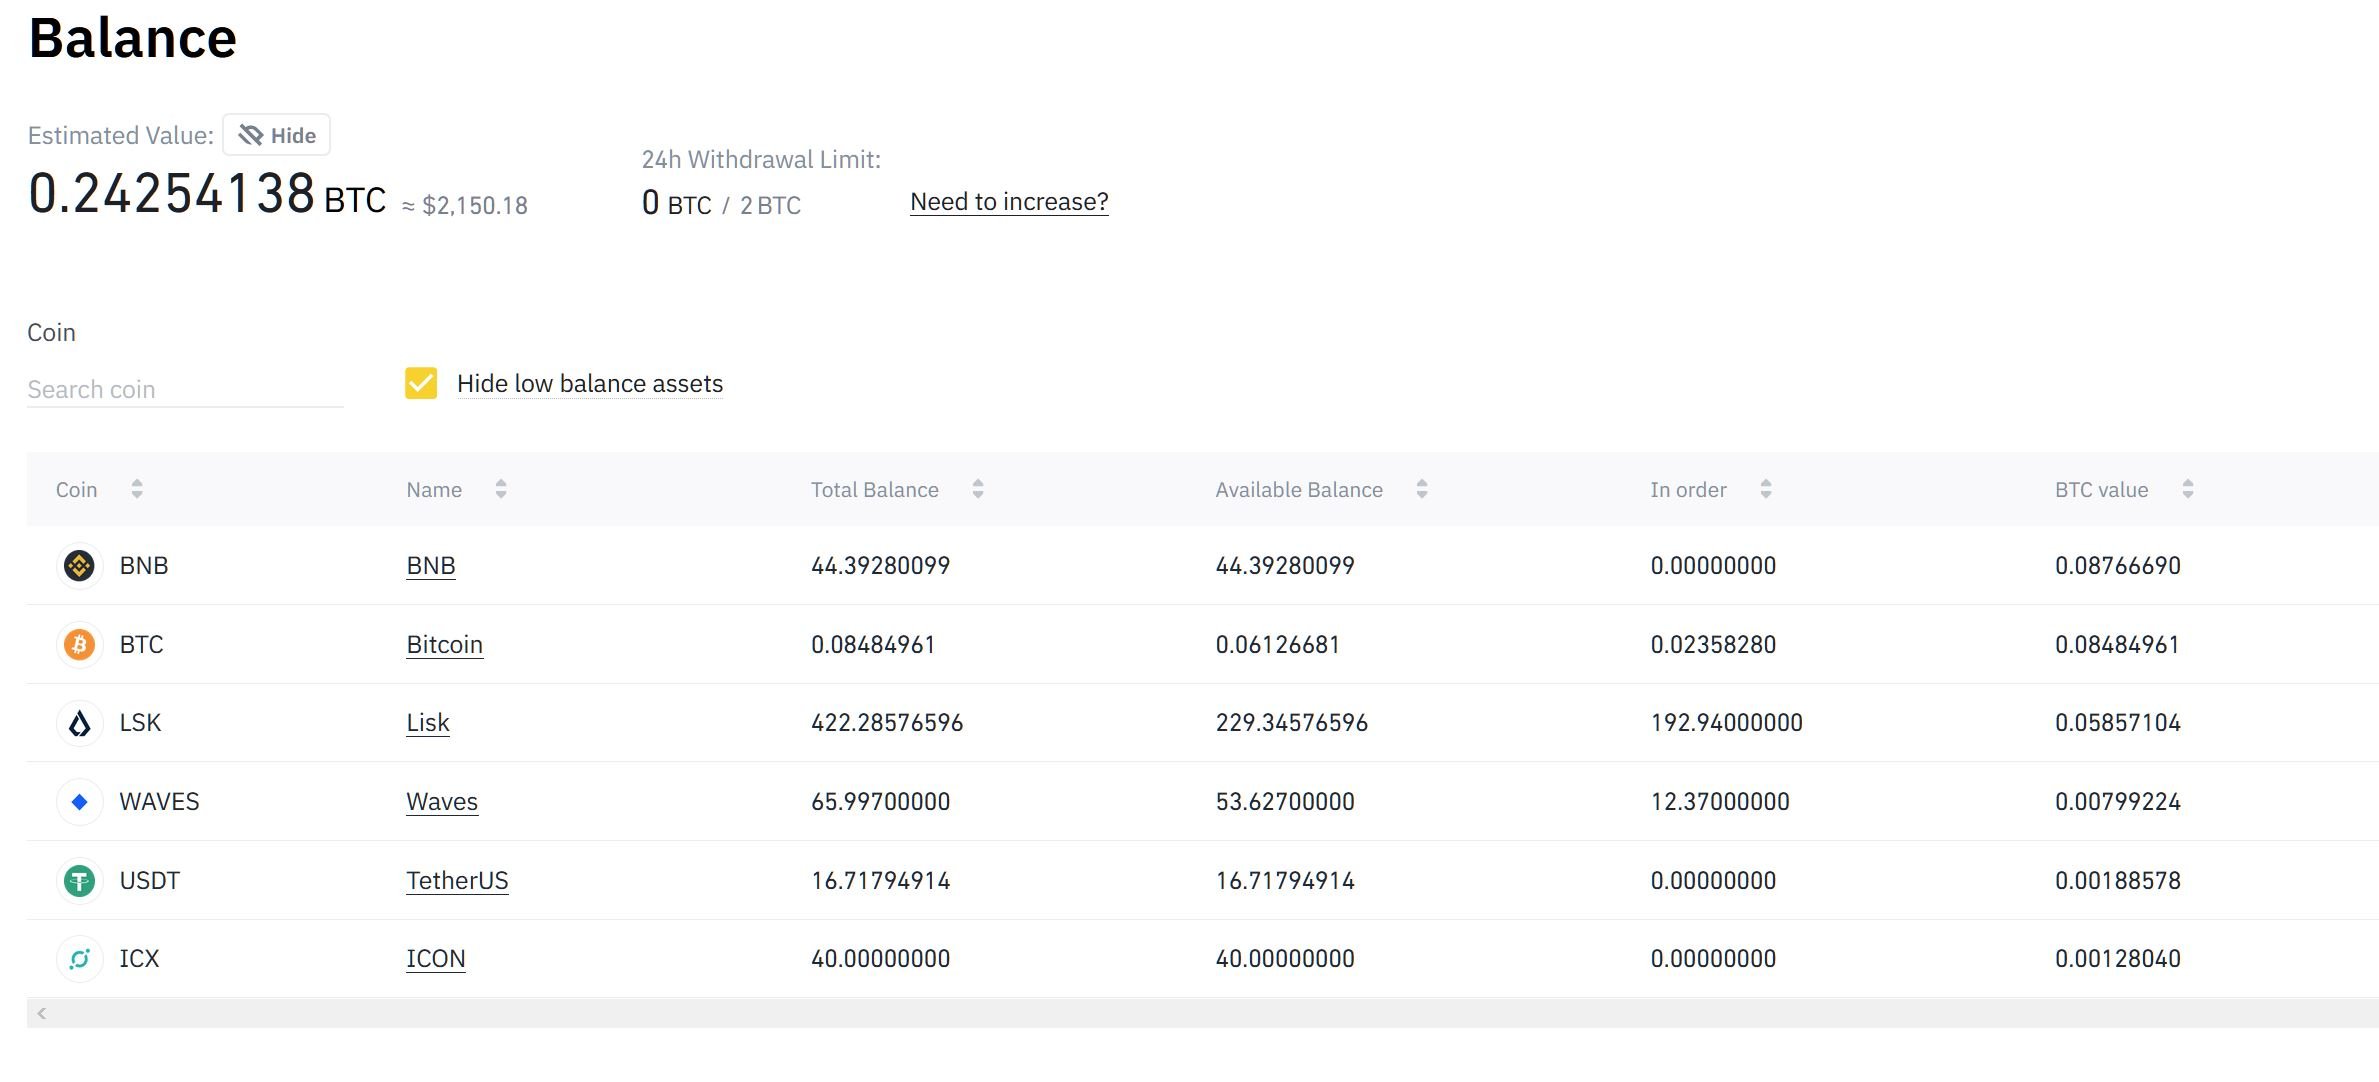Click the ICX ICON logo icon
This screenshot has height=1082, width=2379.
pos(79,959)
